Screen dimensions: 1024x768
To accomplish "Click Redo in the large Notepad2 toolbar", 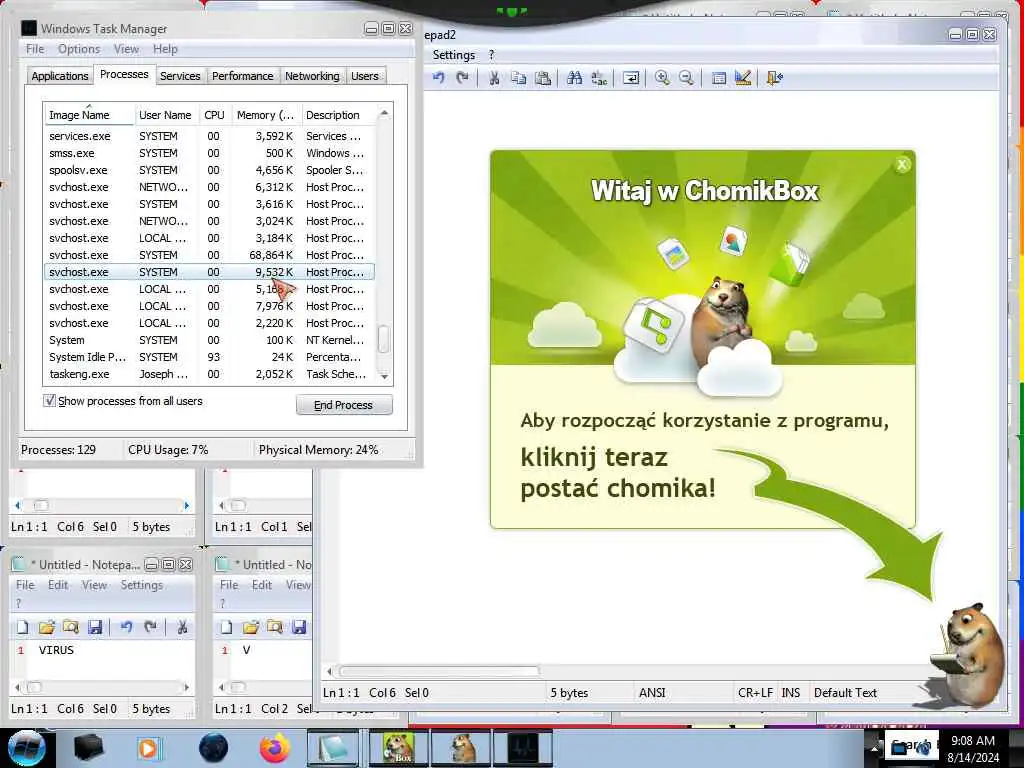I will 462,78.
